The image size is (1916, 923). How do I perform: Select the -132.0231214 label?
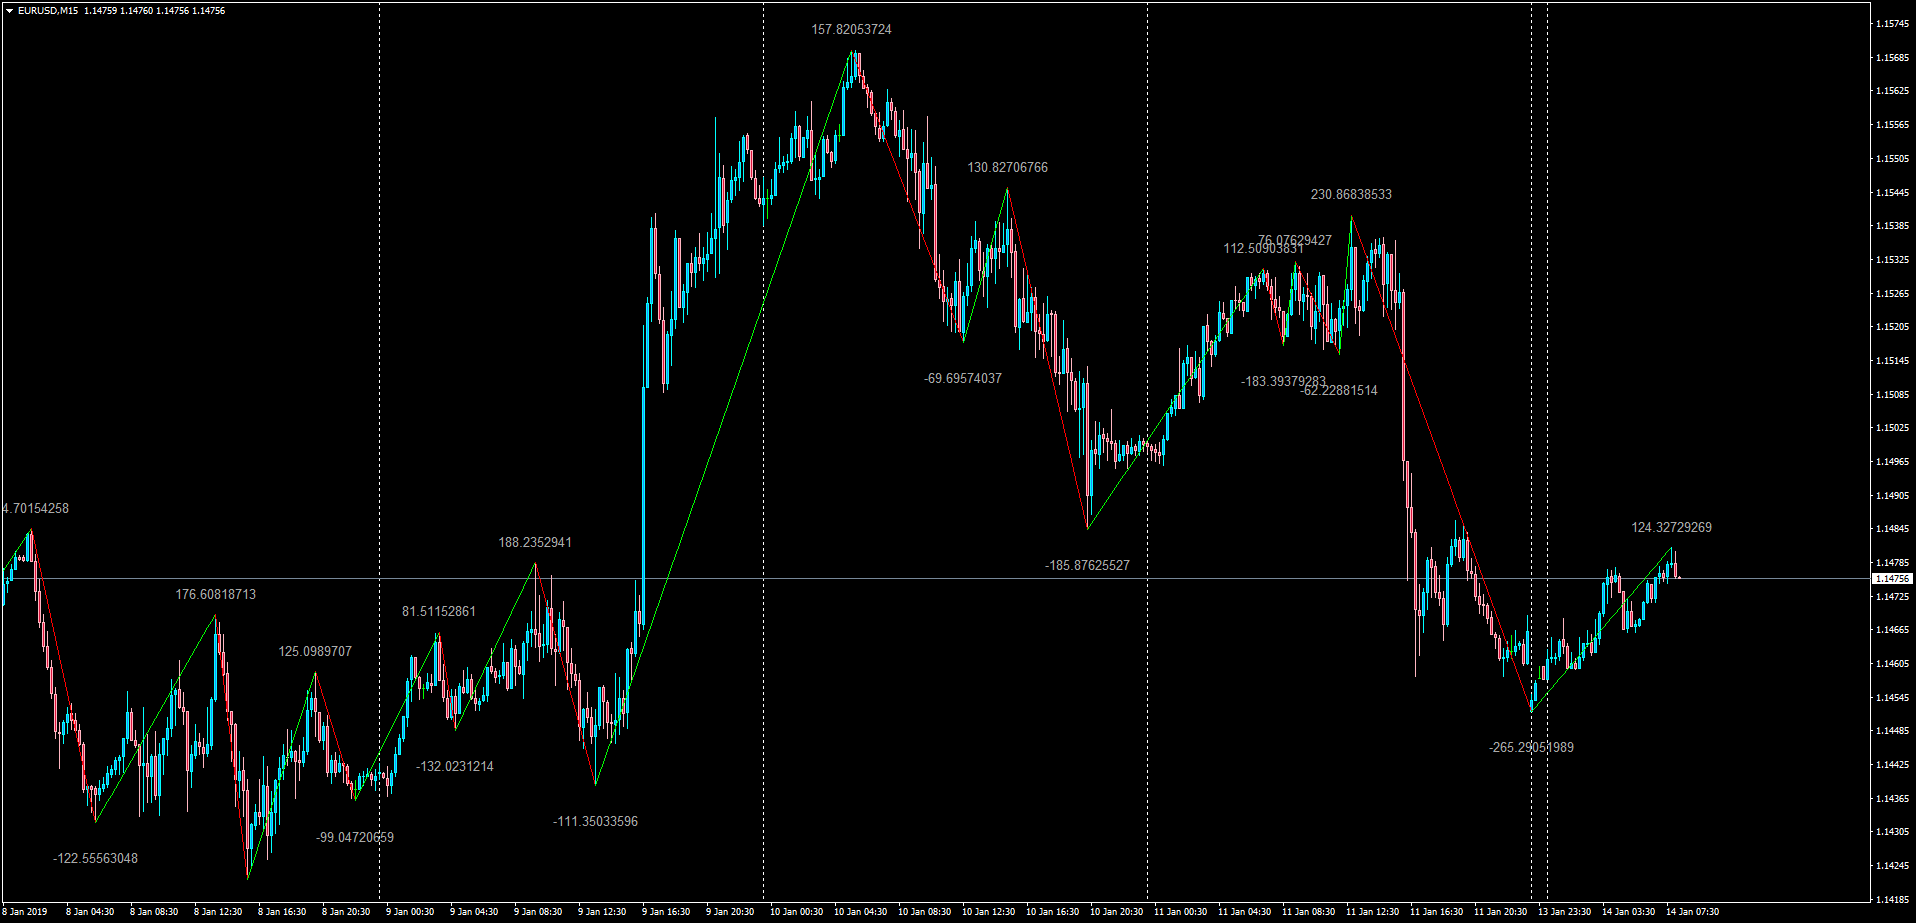(455, 767)
